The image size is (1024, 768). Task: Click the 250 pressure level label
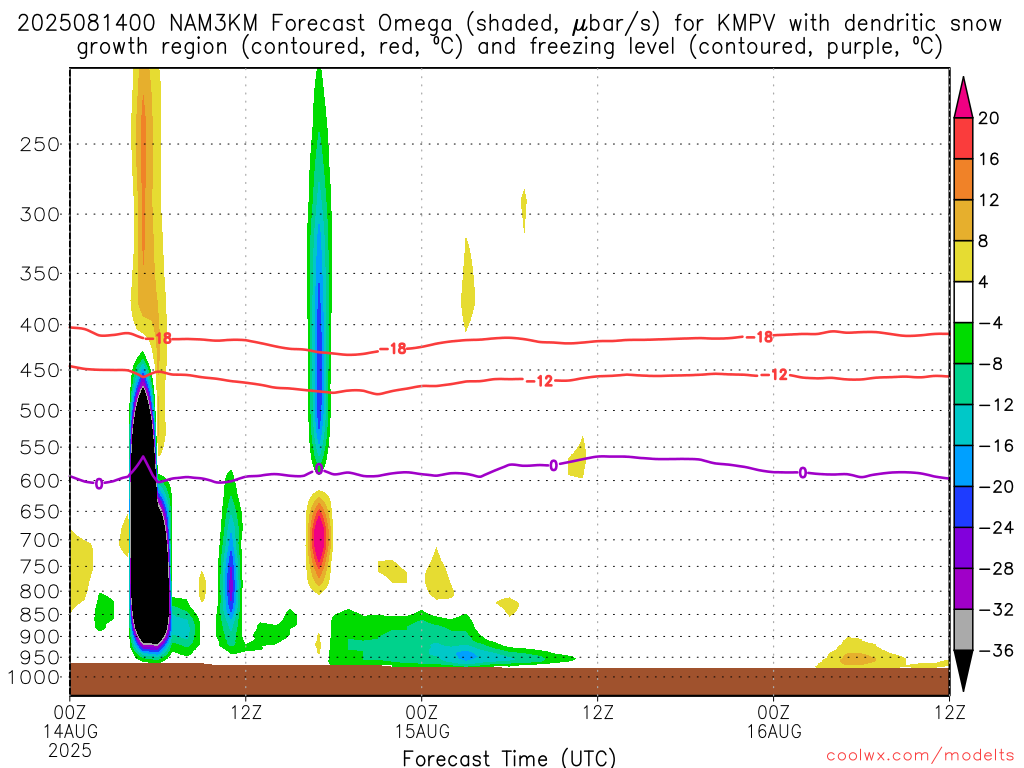coord(40,144)
